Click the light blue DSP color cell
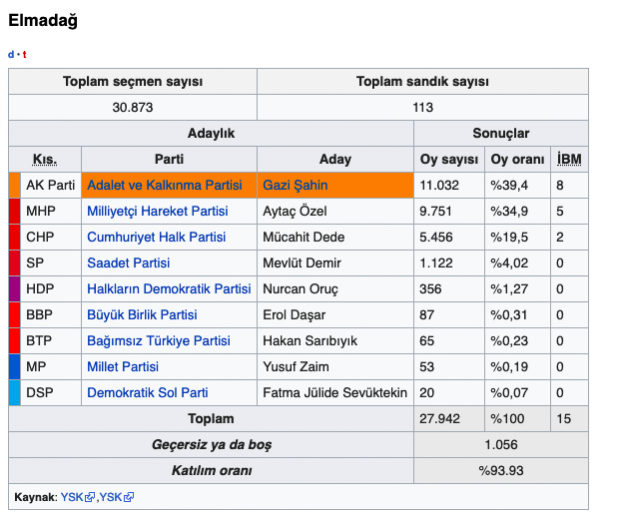The image size is (620, 518). tap(14, 393)
